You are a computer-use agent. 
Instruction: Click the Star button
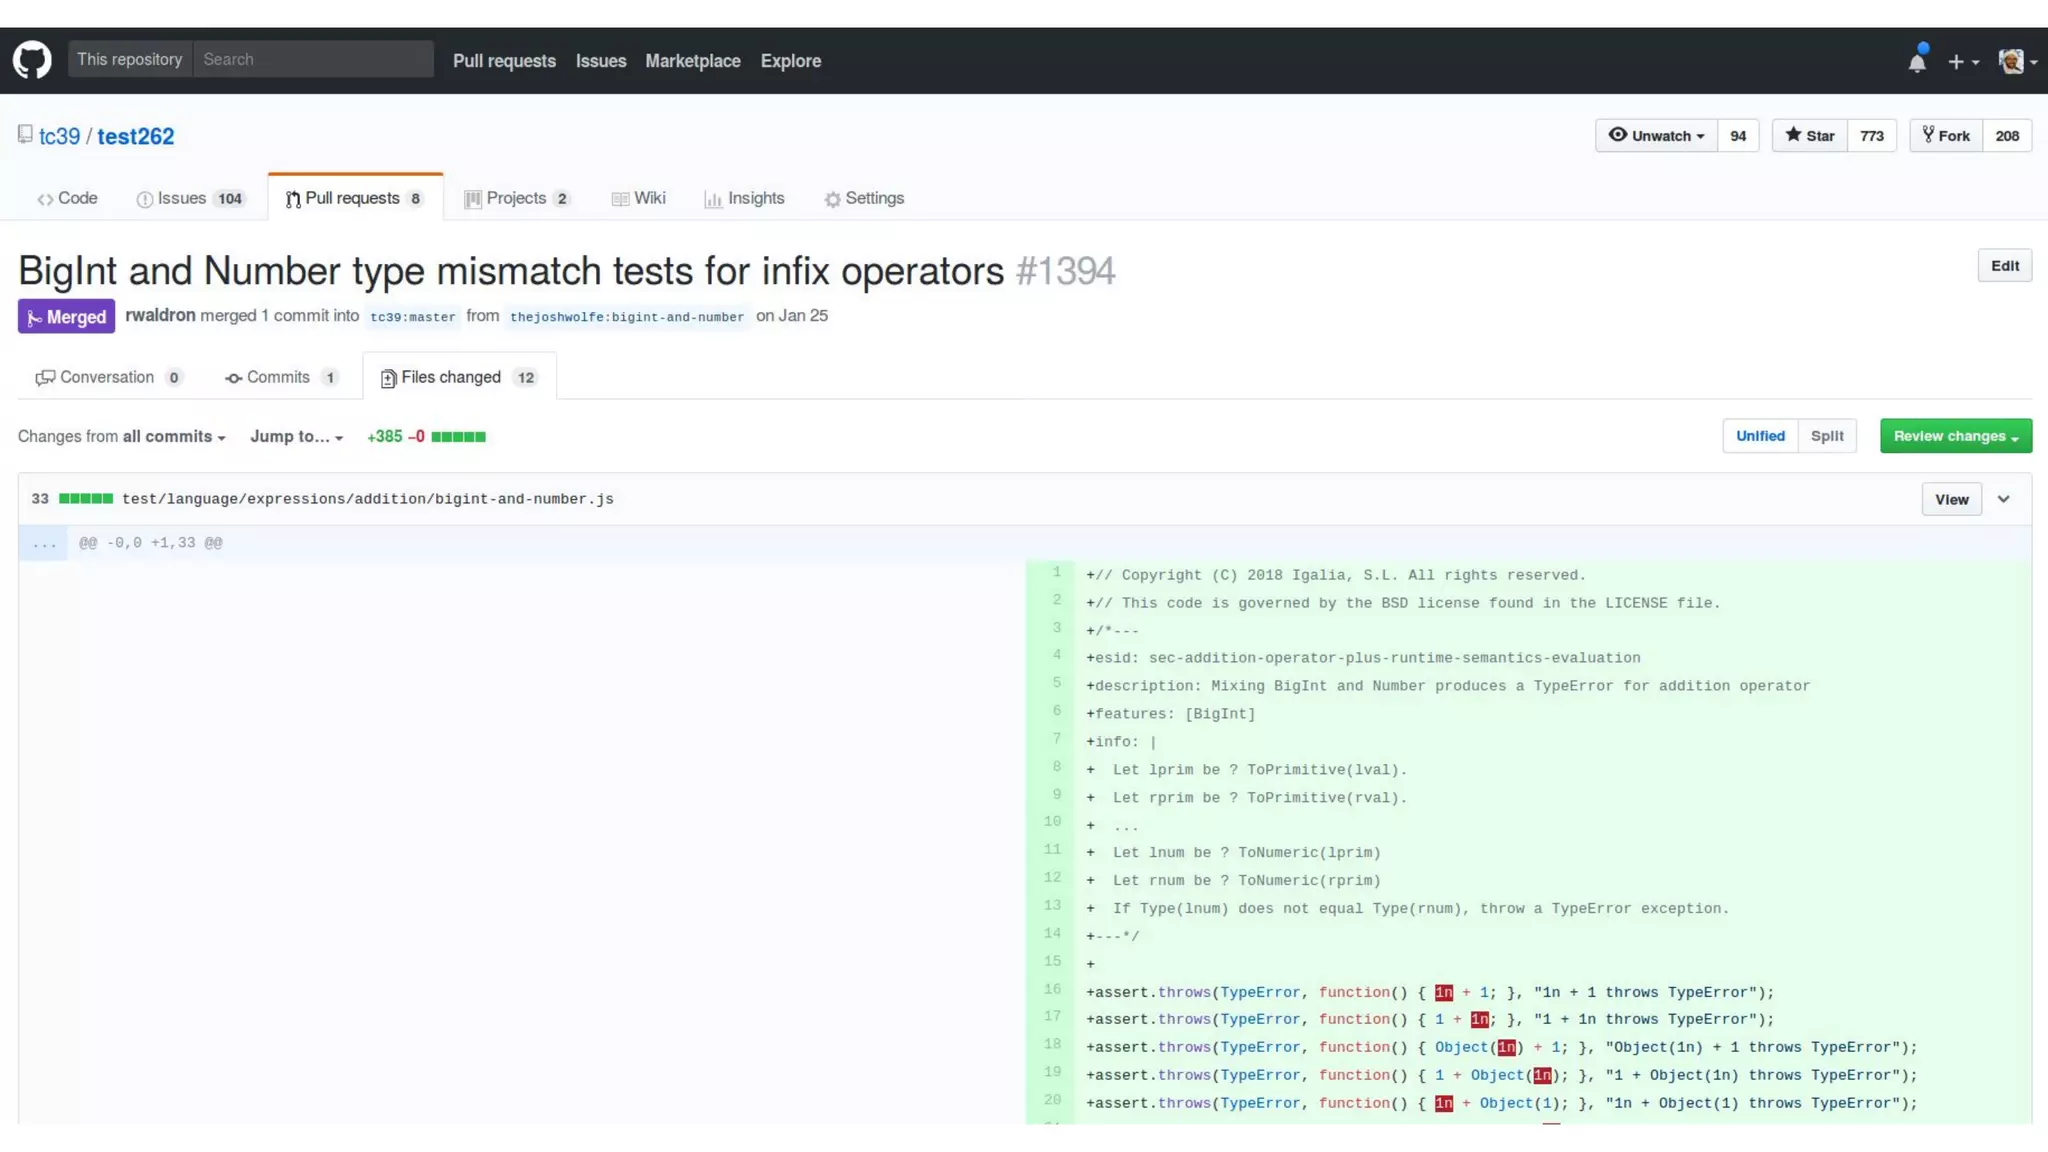[x=1809, y=136]
